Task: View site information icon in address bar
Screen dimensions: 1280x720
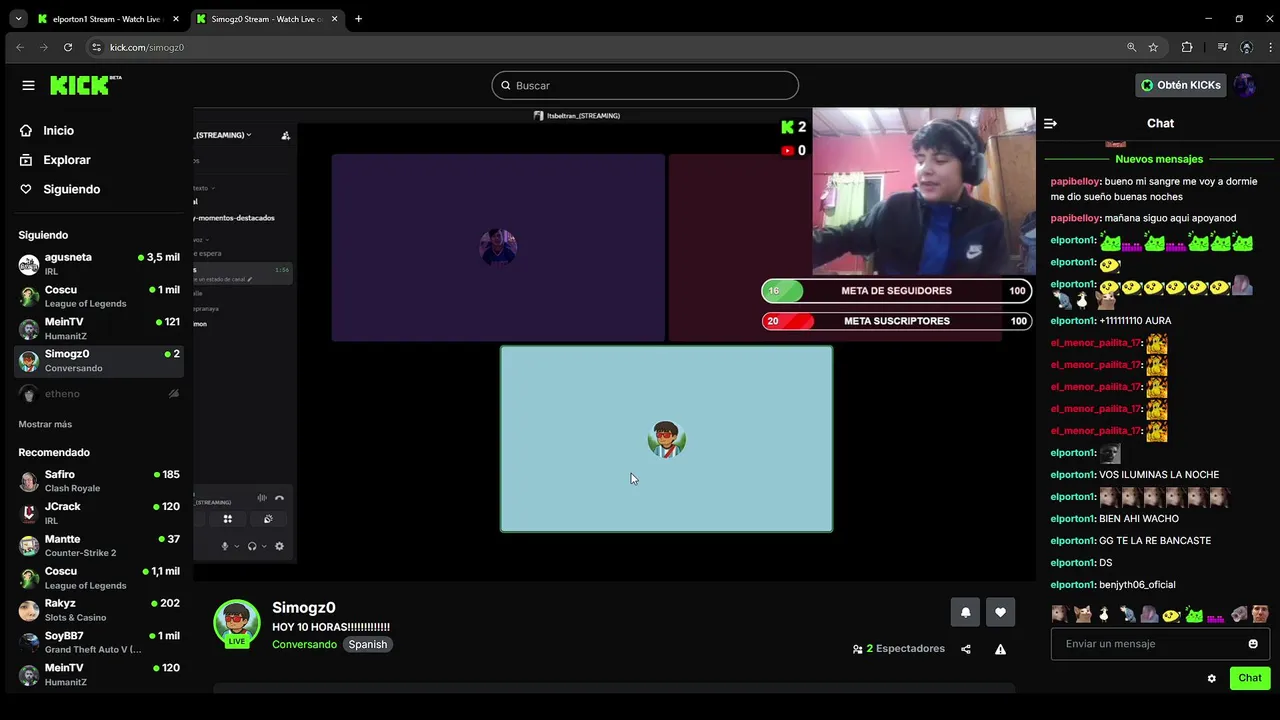Action: point(96,47)
